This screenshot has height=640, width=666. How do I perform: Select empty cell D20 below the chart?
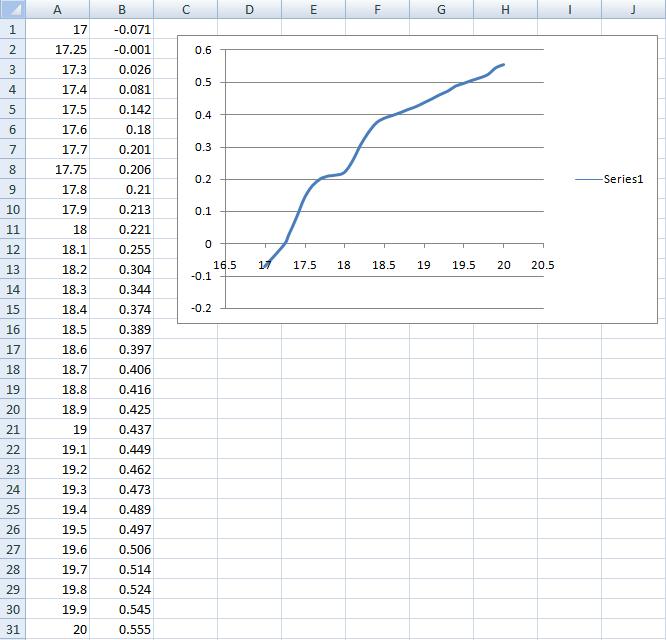coord(249,409)
